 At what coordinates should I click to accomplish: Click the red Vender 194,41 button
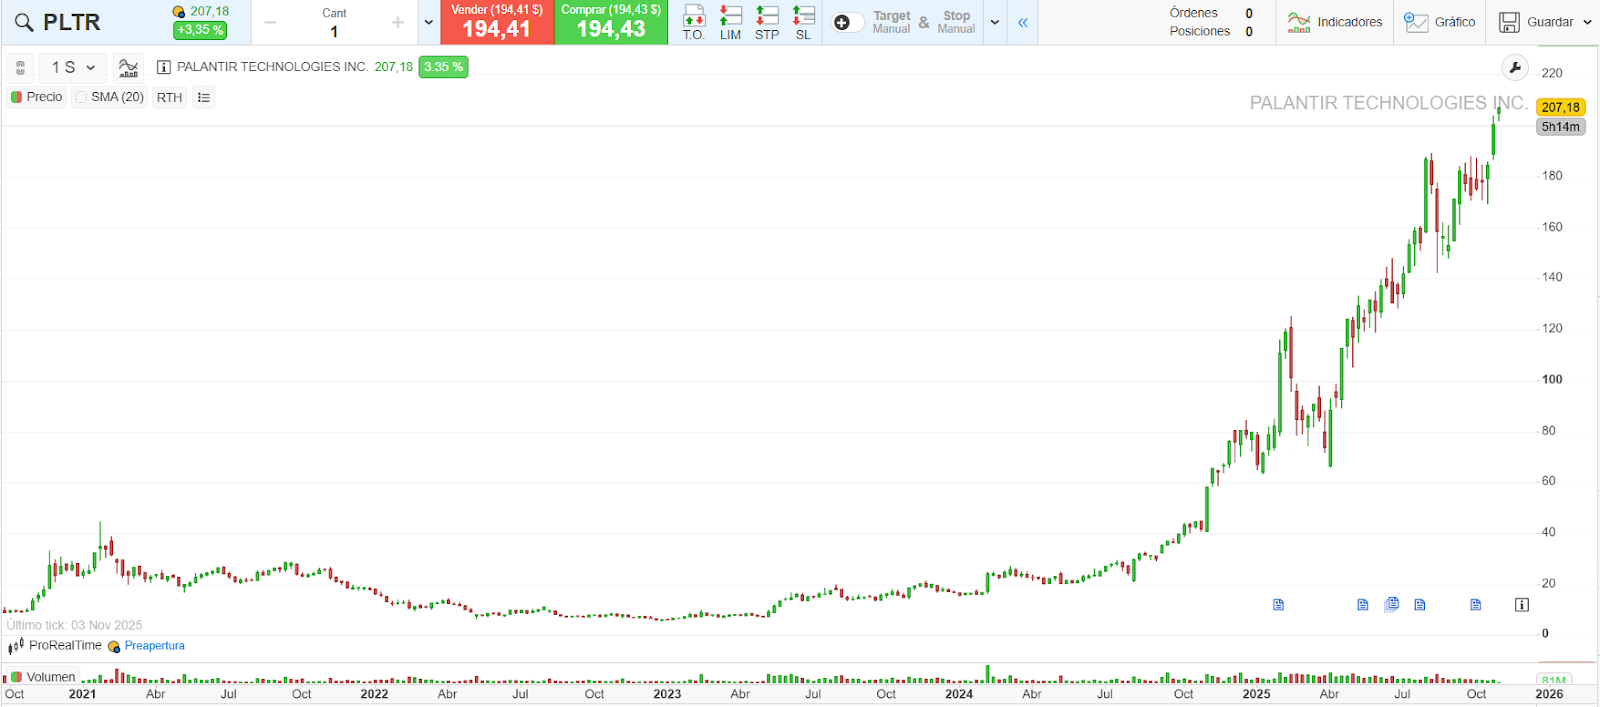click(x=497, y=22)
